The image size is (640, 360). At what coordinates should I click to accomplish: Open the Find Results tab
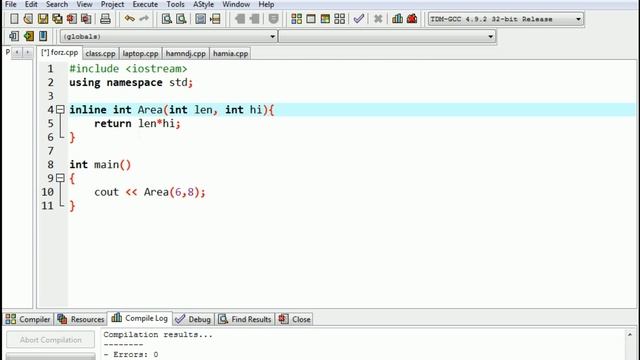245,319
